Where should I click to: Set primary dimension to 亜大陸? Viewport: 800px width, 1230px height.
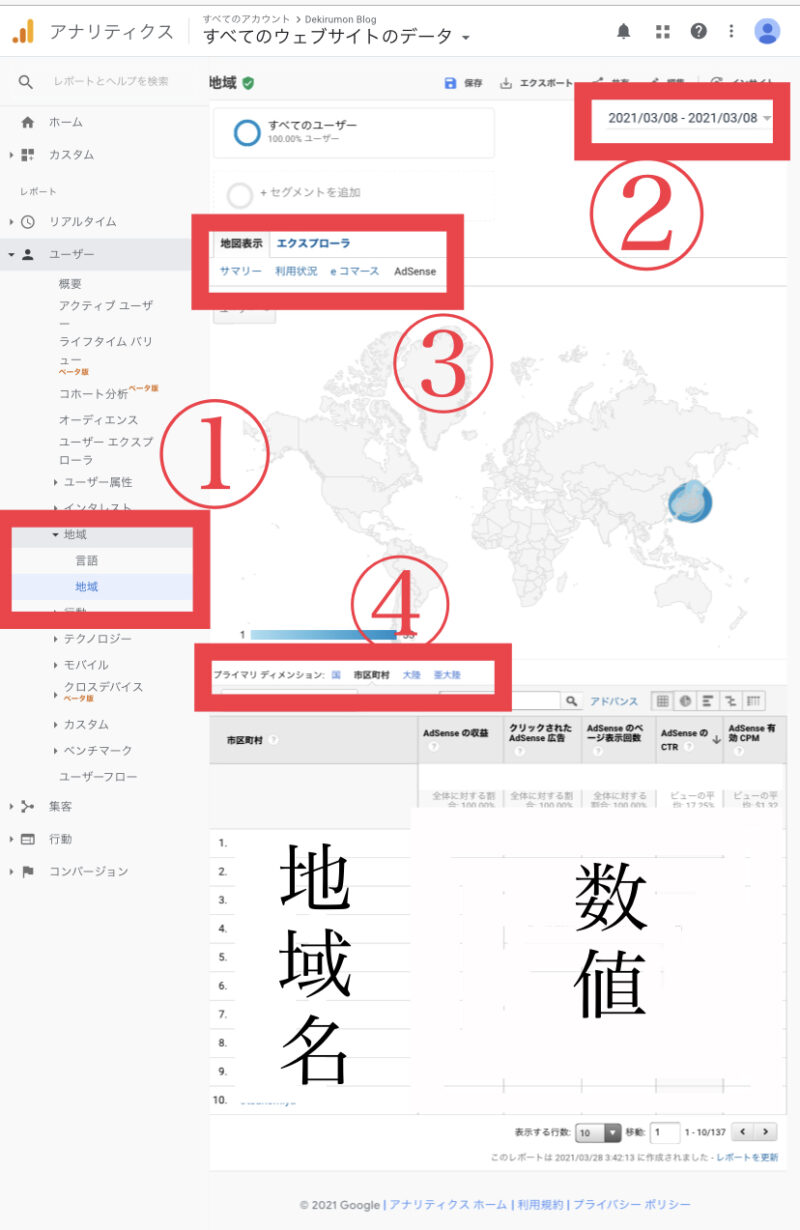tap(448, 675)
